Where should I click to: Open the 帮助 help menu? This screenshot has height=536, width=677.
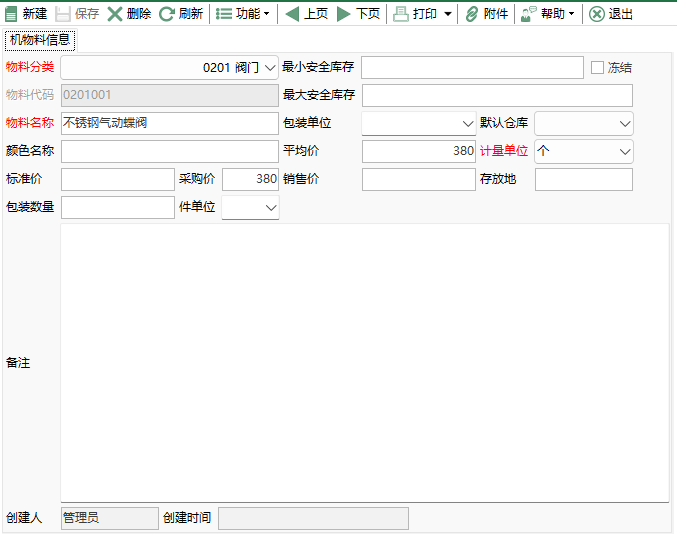(546, 14)
